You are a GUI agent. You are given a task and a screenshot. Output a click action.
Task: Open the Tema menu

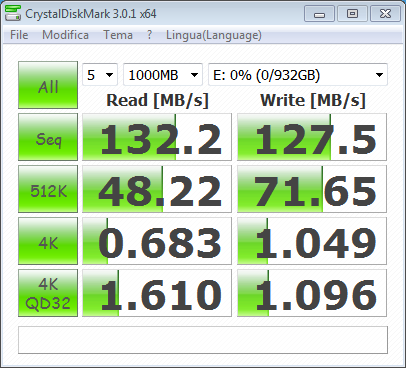[x=118, y=35]
